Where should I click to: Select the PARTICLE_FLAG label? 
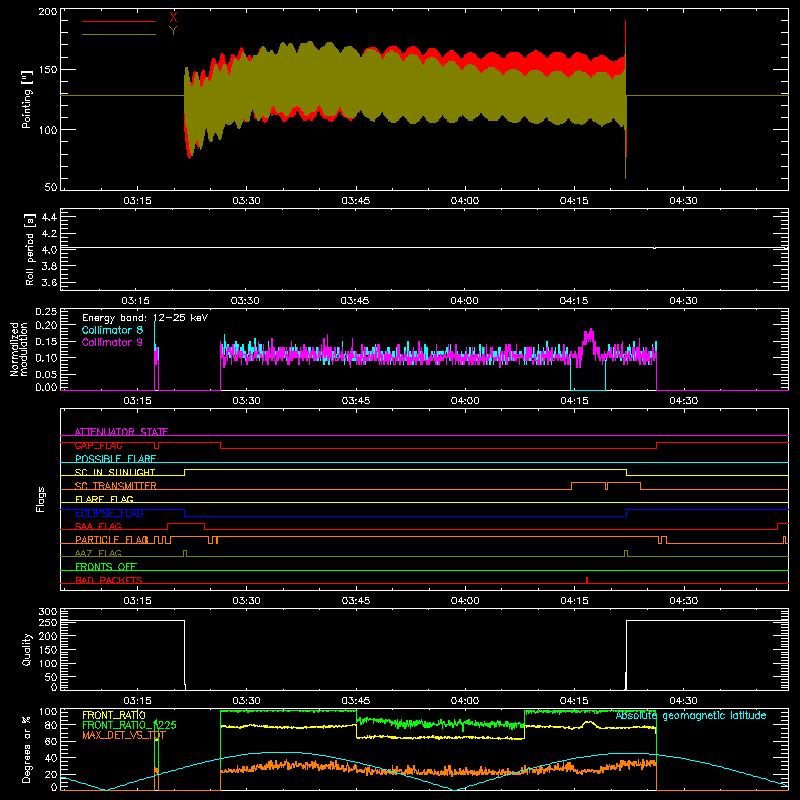pos(112,540)
